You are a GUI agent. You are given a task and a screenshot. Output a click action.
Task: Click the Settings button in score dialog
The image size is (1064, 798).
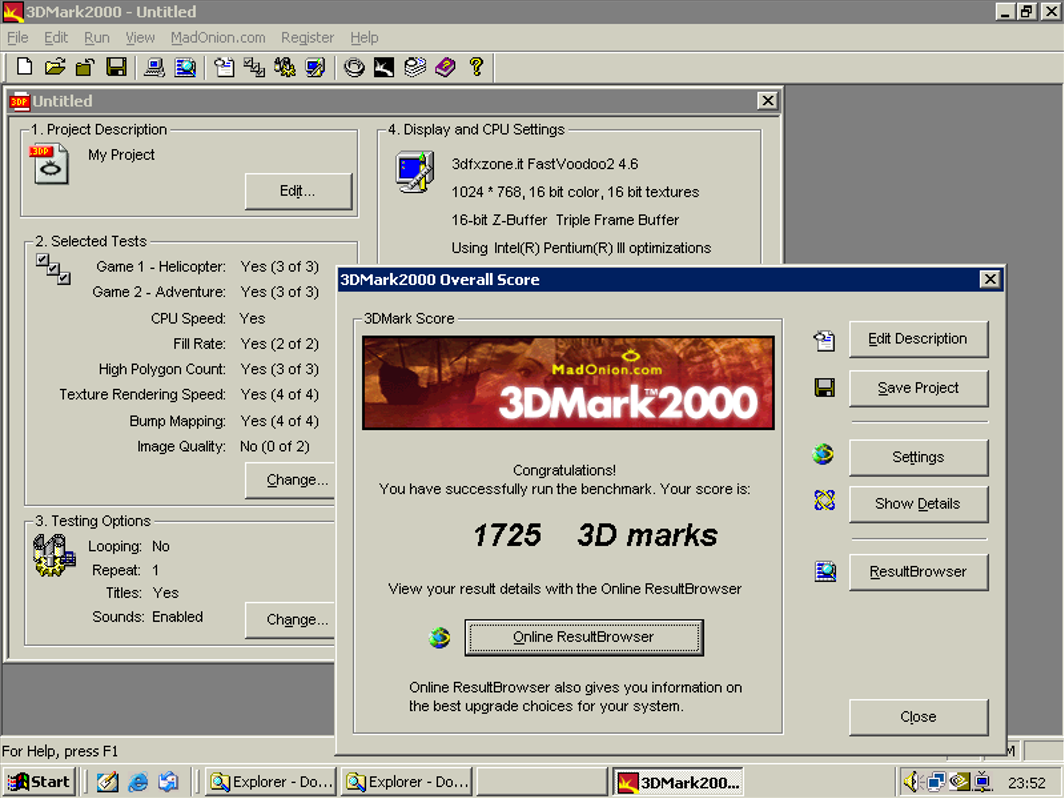point(918,457)
